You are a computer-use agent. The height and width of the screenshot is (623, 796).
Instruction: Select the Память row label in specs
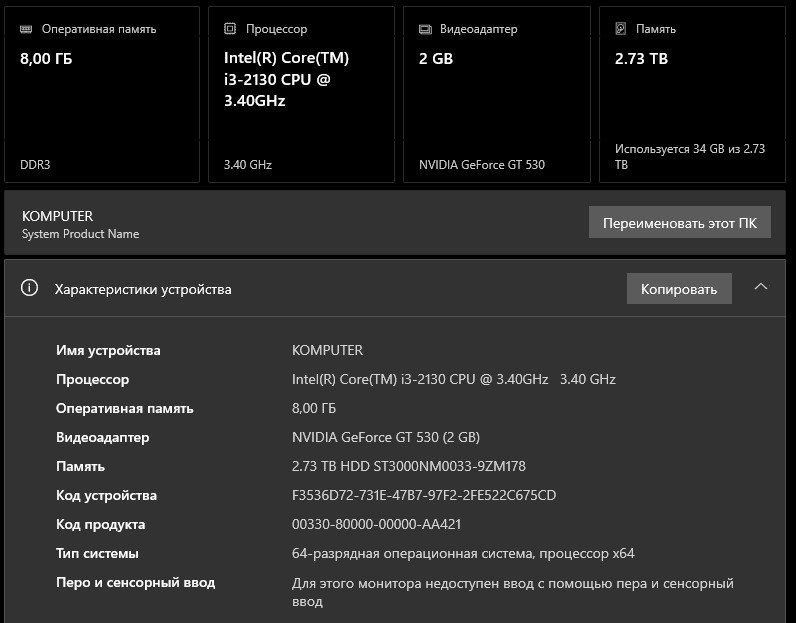pyautogui.click(x=80, y=467)
